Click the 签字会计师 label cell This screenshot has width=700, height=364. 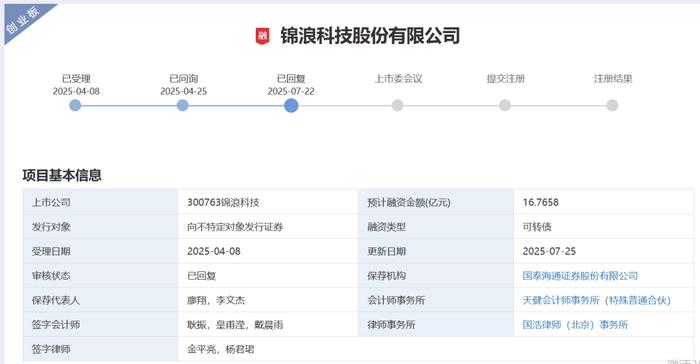pos(100,325)
